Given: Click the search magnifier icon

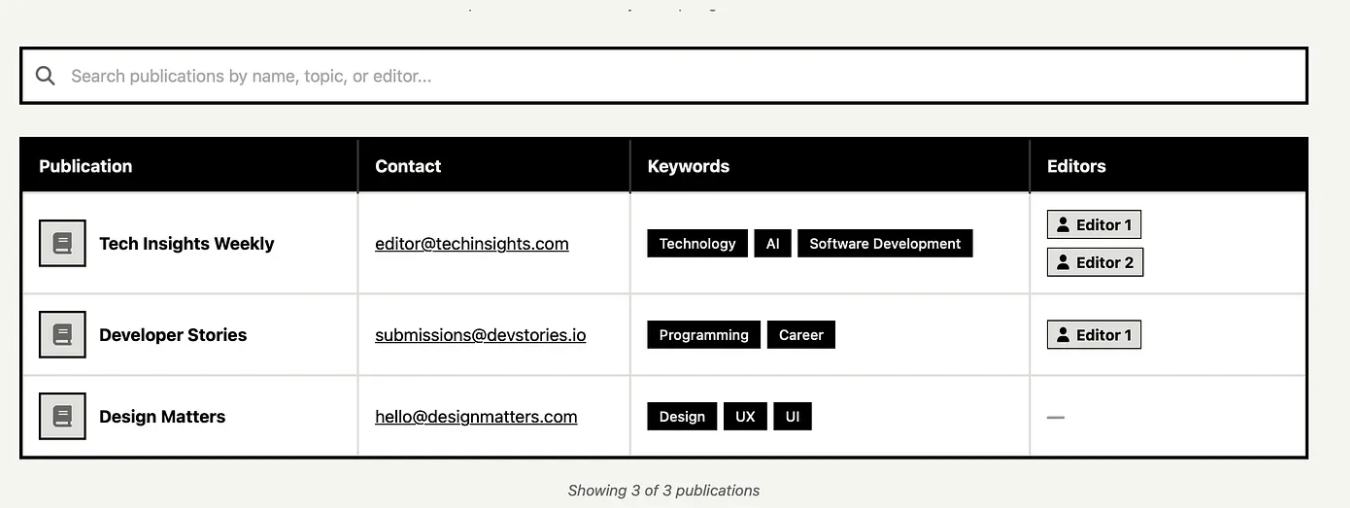Looking at the screenshot, I should tap(45, 76).
